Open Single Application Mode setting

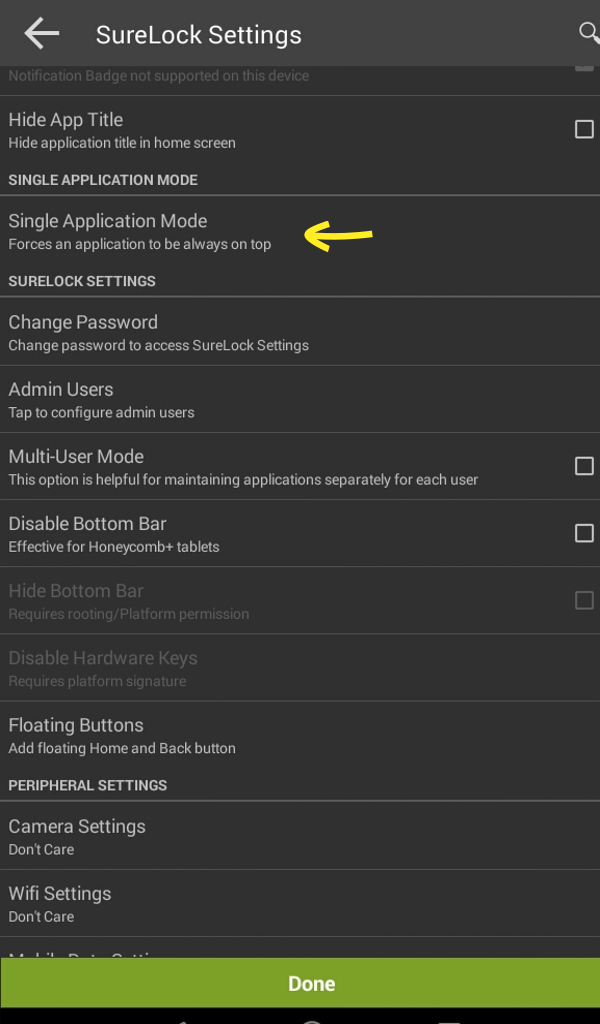click(300, 232)
